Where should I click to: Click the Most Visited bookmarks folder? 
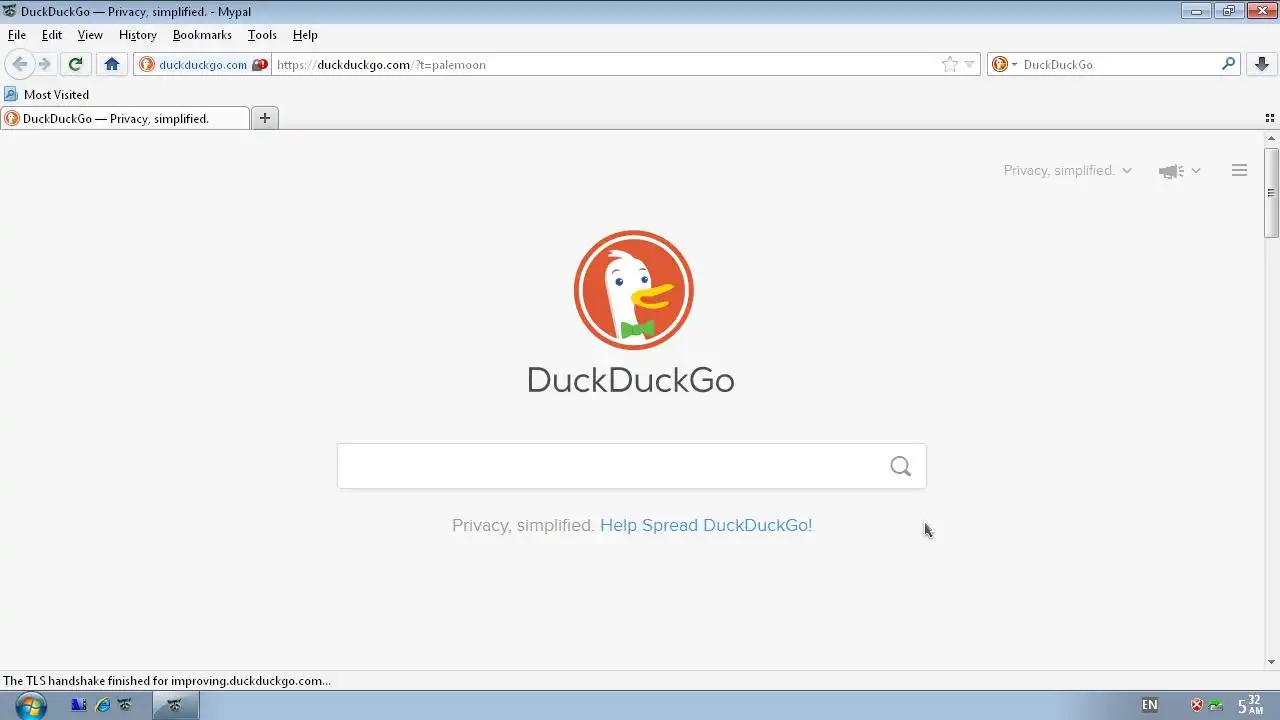point(47,94)
